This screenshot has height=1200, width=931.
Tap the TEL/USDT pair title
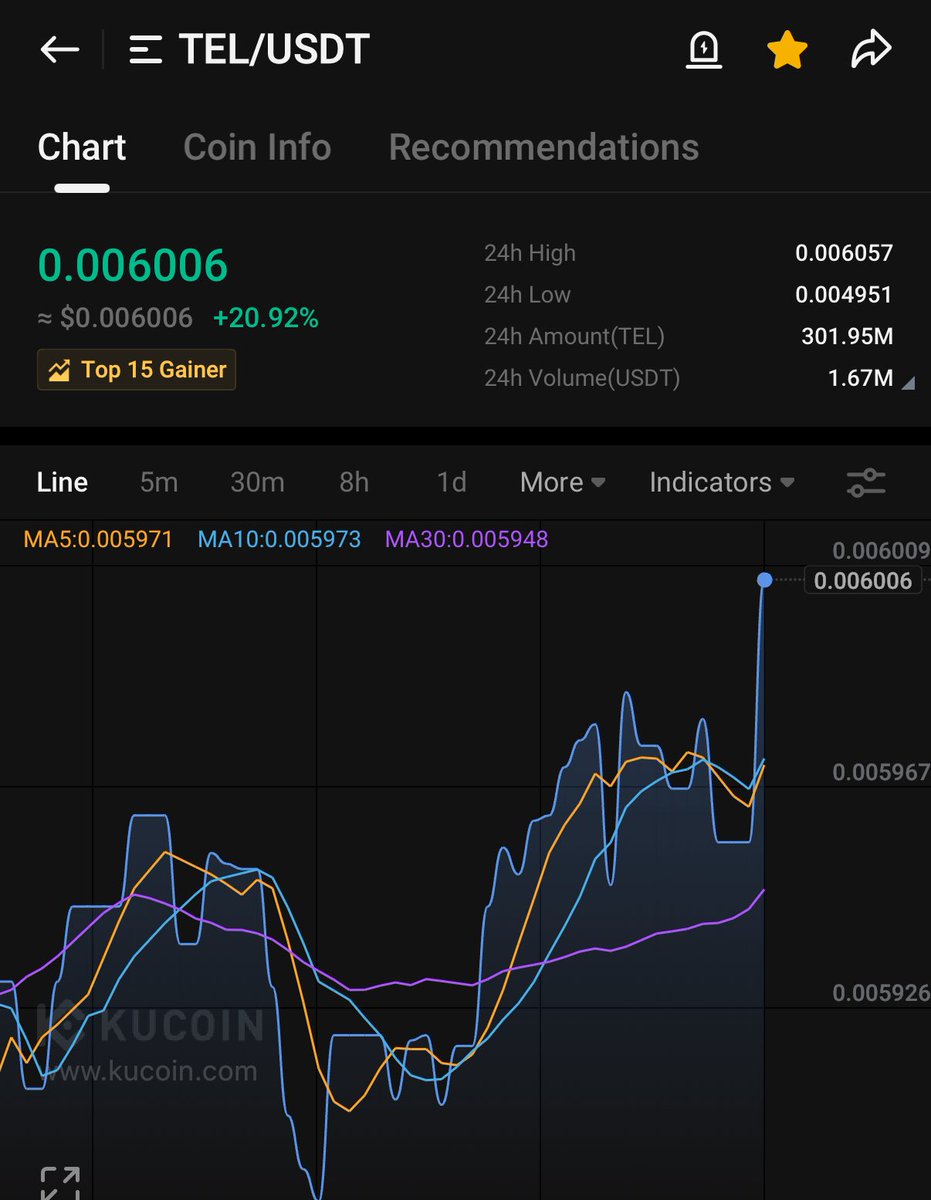click(x=274, y=50)
